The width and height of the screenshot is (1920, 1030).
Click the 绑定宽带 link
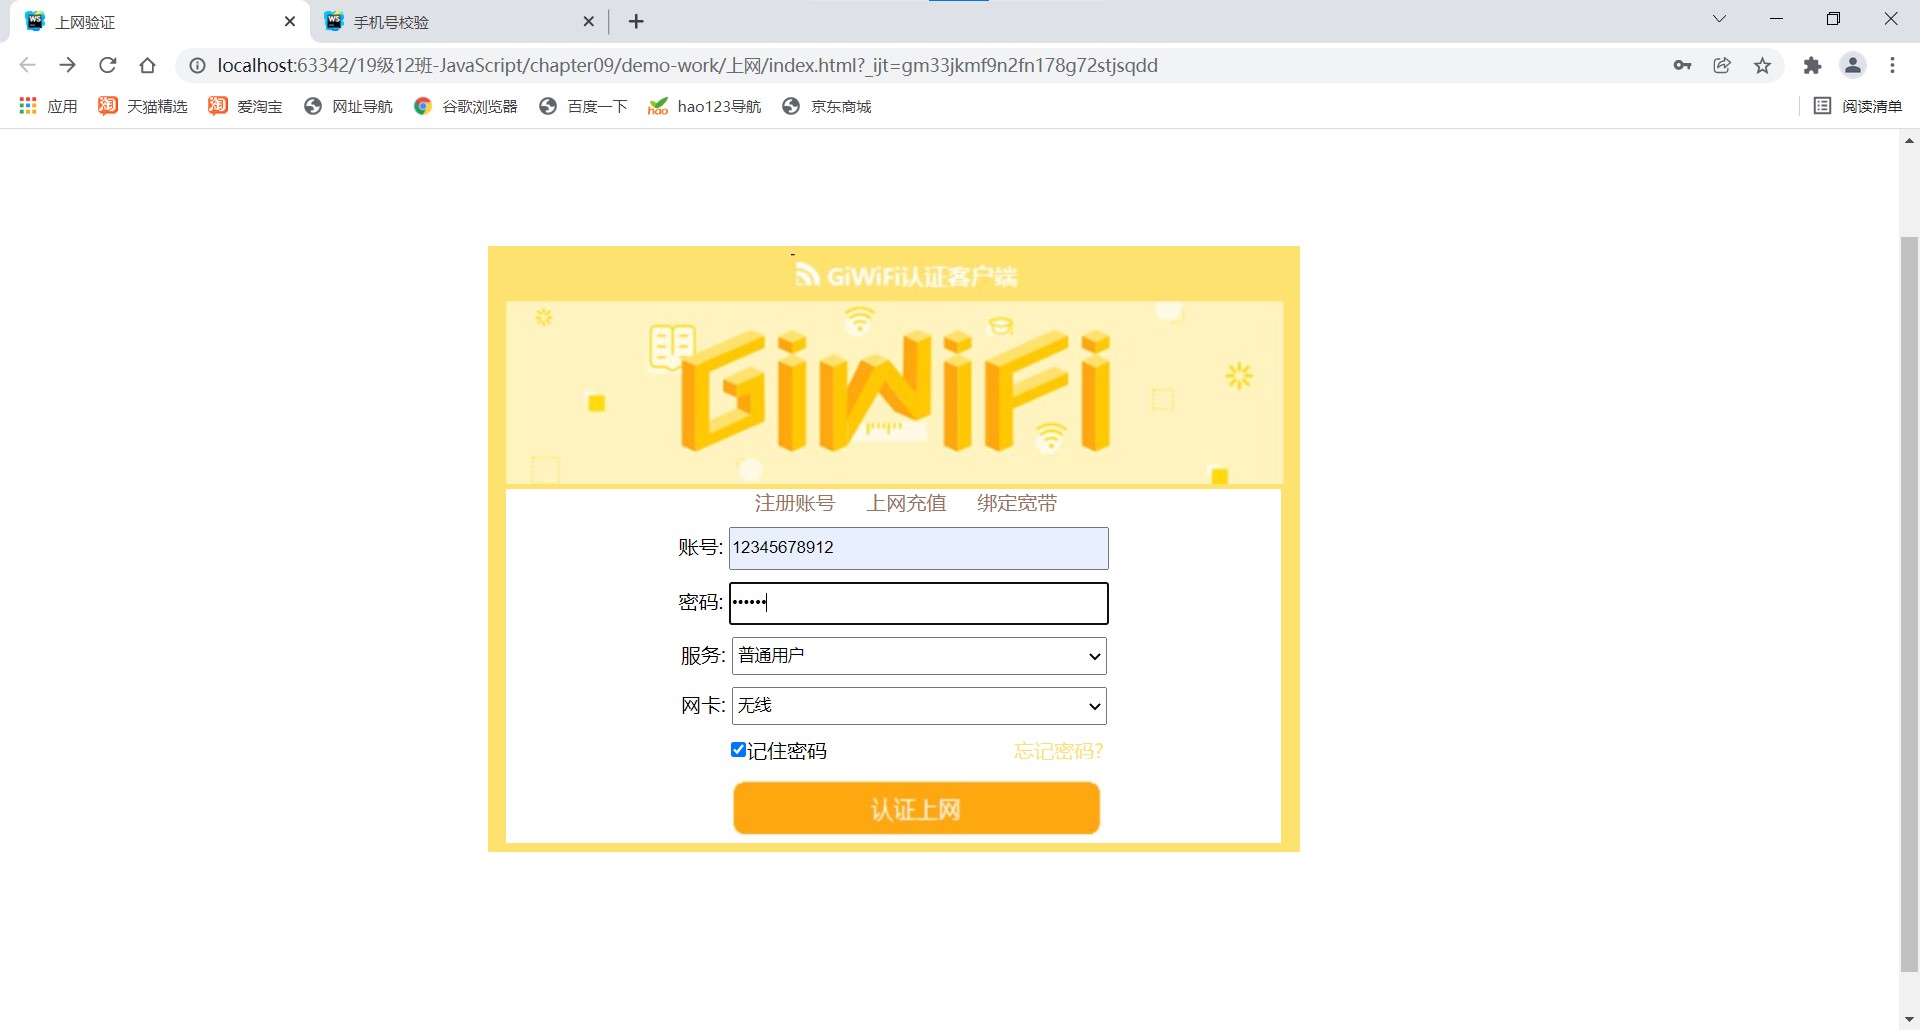pos(1017,503)
